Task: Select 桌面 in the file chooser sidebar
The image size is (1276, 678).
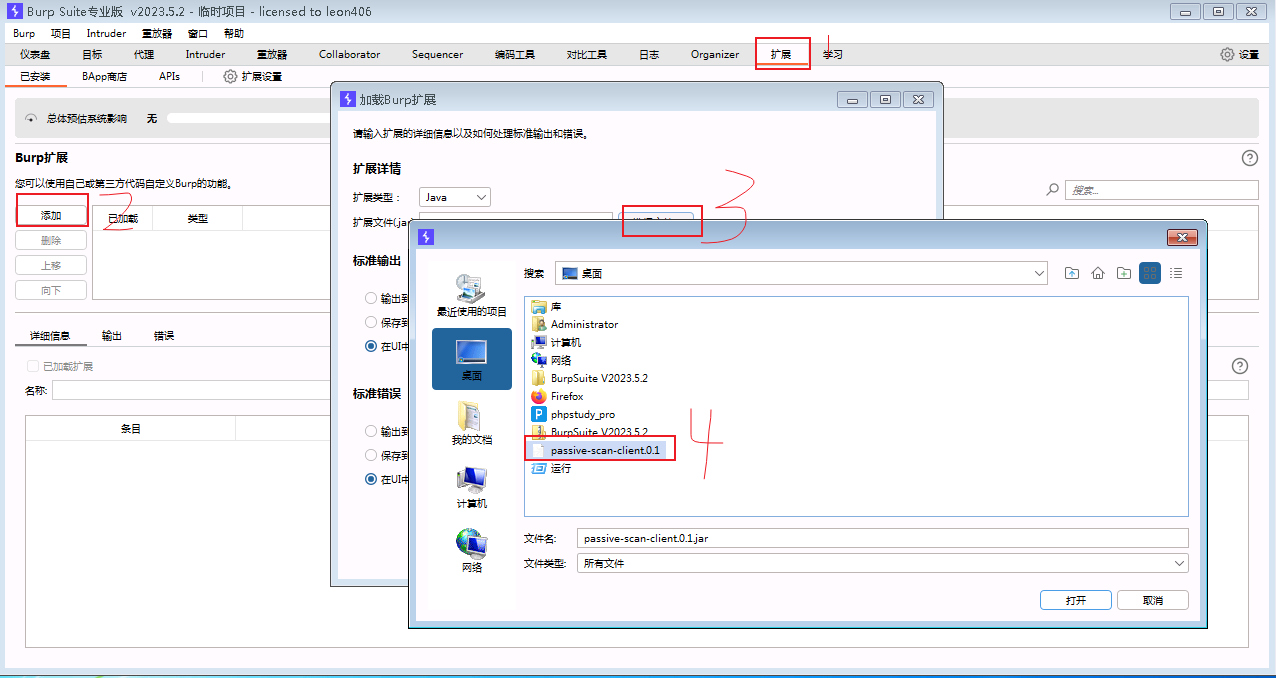Action: click(472, 359)
